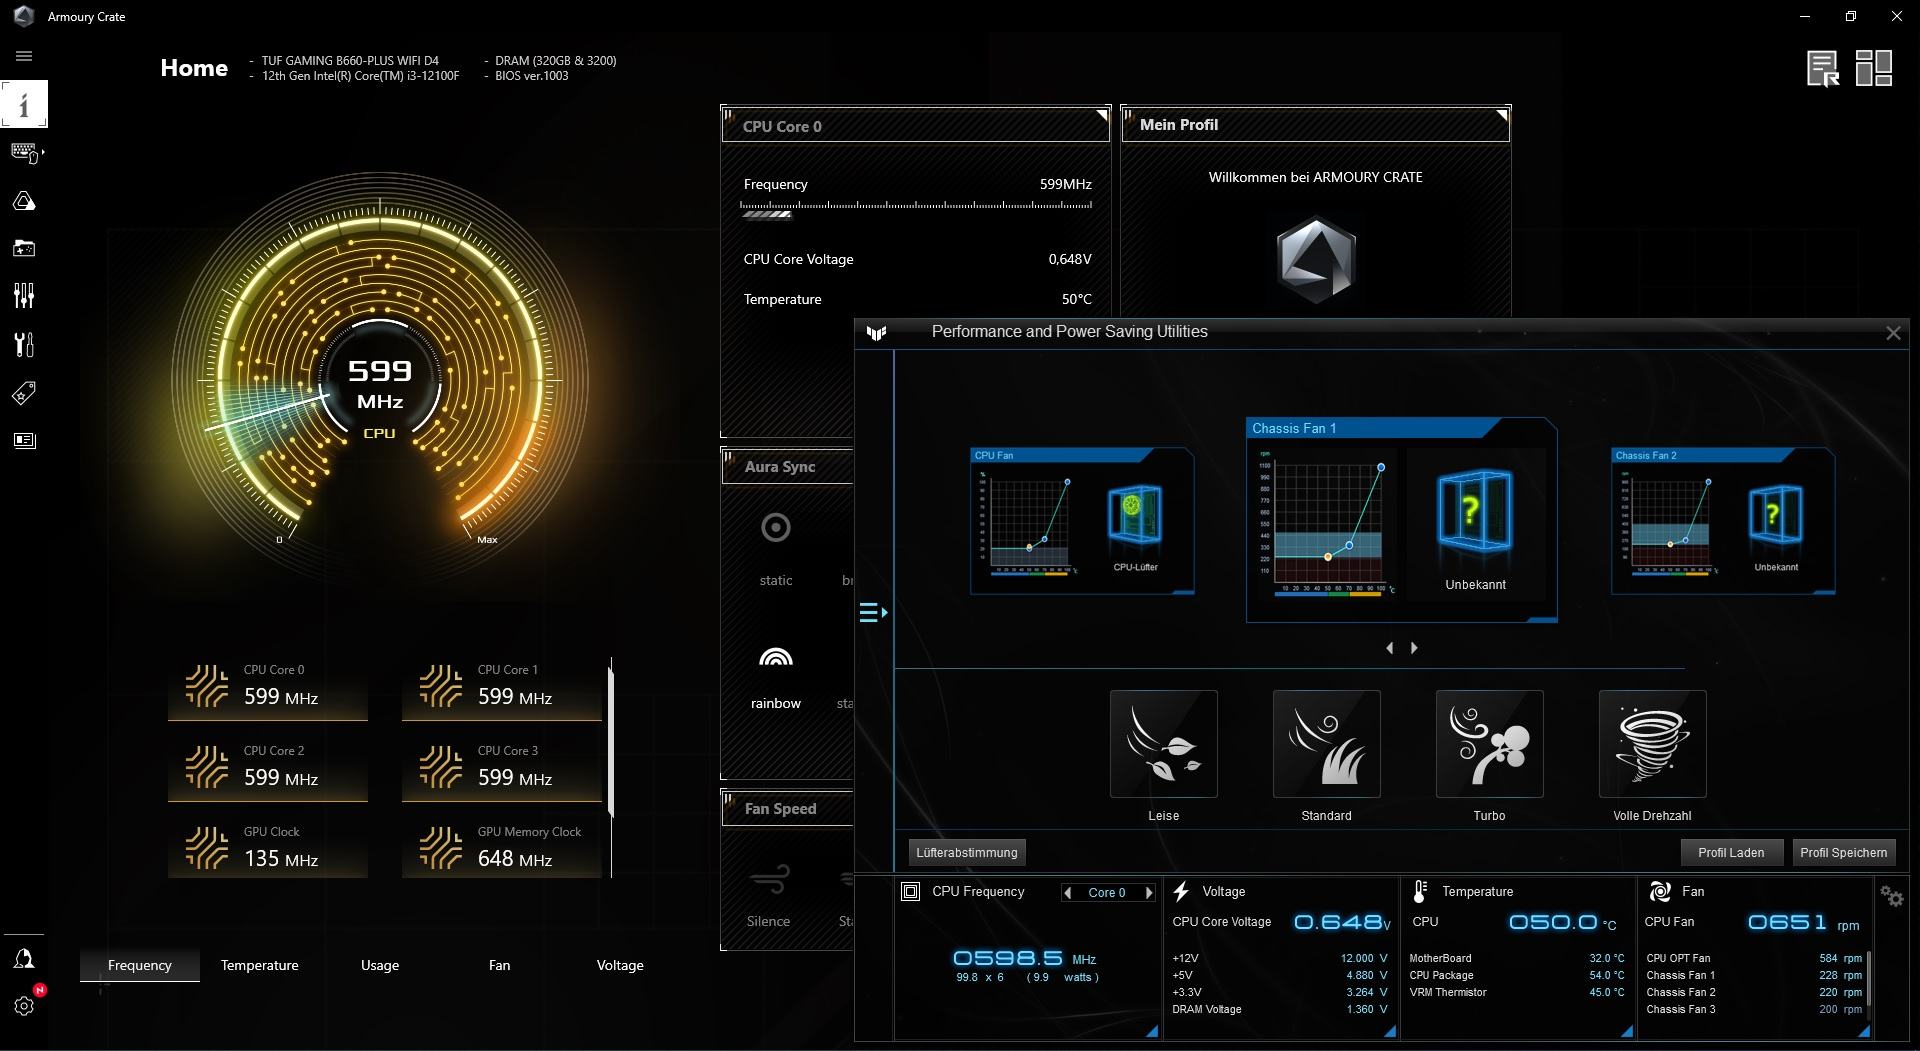Apply the Turbo fan profile
Viewport: 1920px width, 1051px height.
(1490, 744)
